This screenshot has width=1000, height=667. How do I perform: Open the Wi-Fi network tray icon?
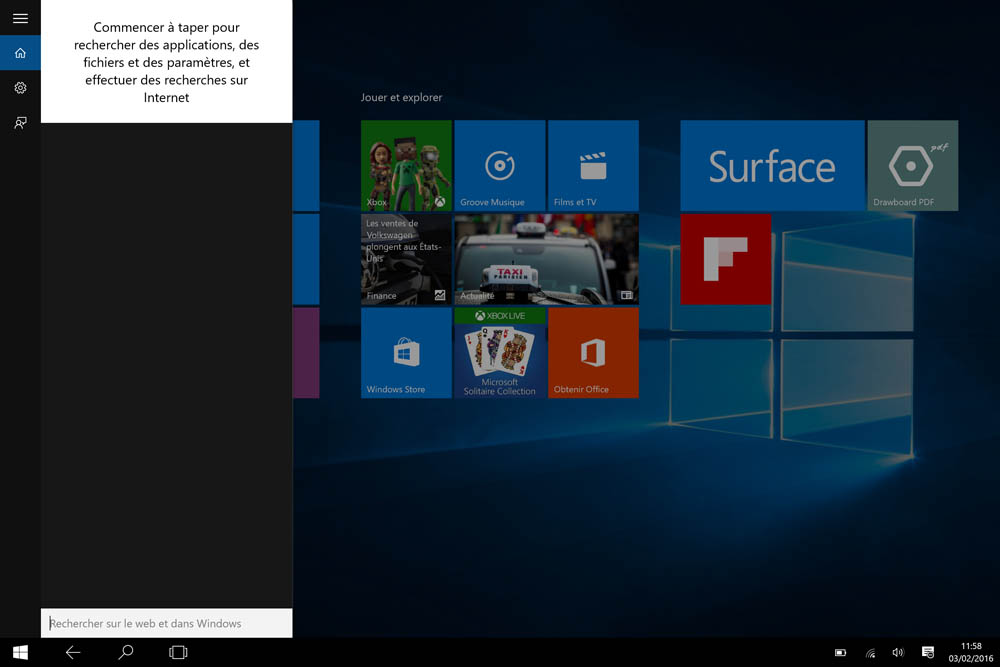(870, 652)
